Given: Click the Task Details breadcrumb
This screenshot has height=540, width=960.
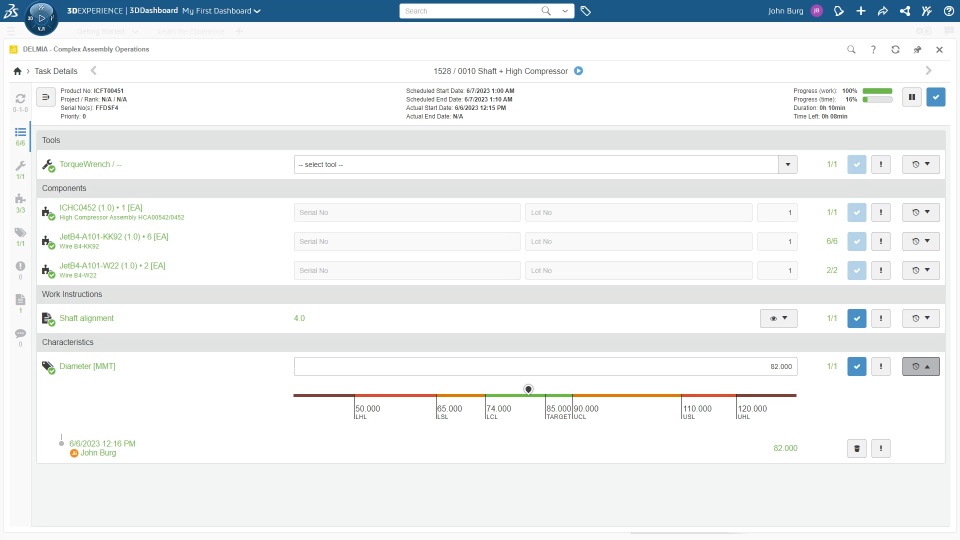Looking at the screenshot, I should point(56,71).
